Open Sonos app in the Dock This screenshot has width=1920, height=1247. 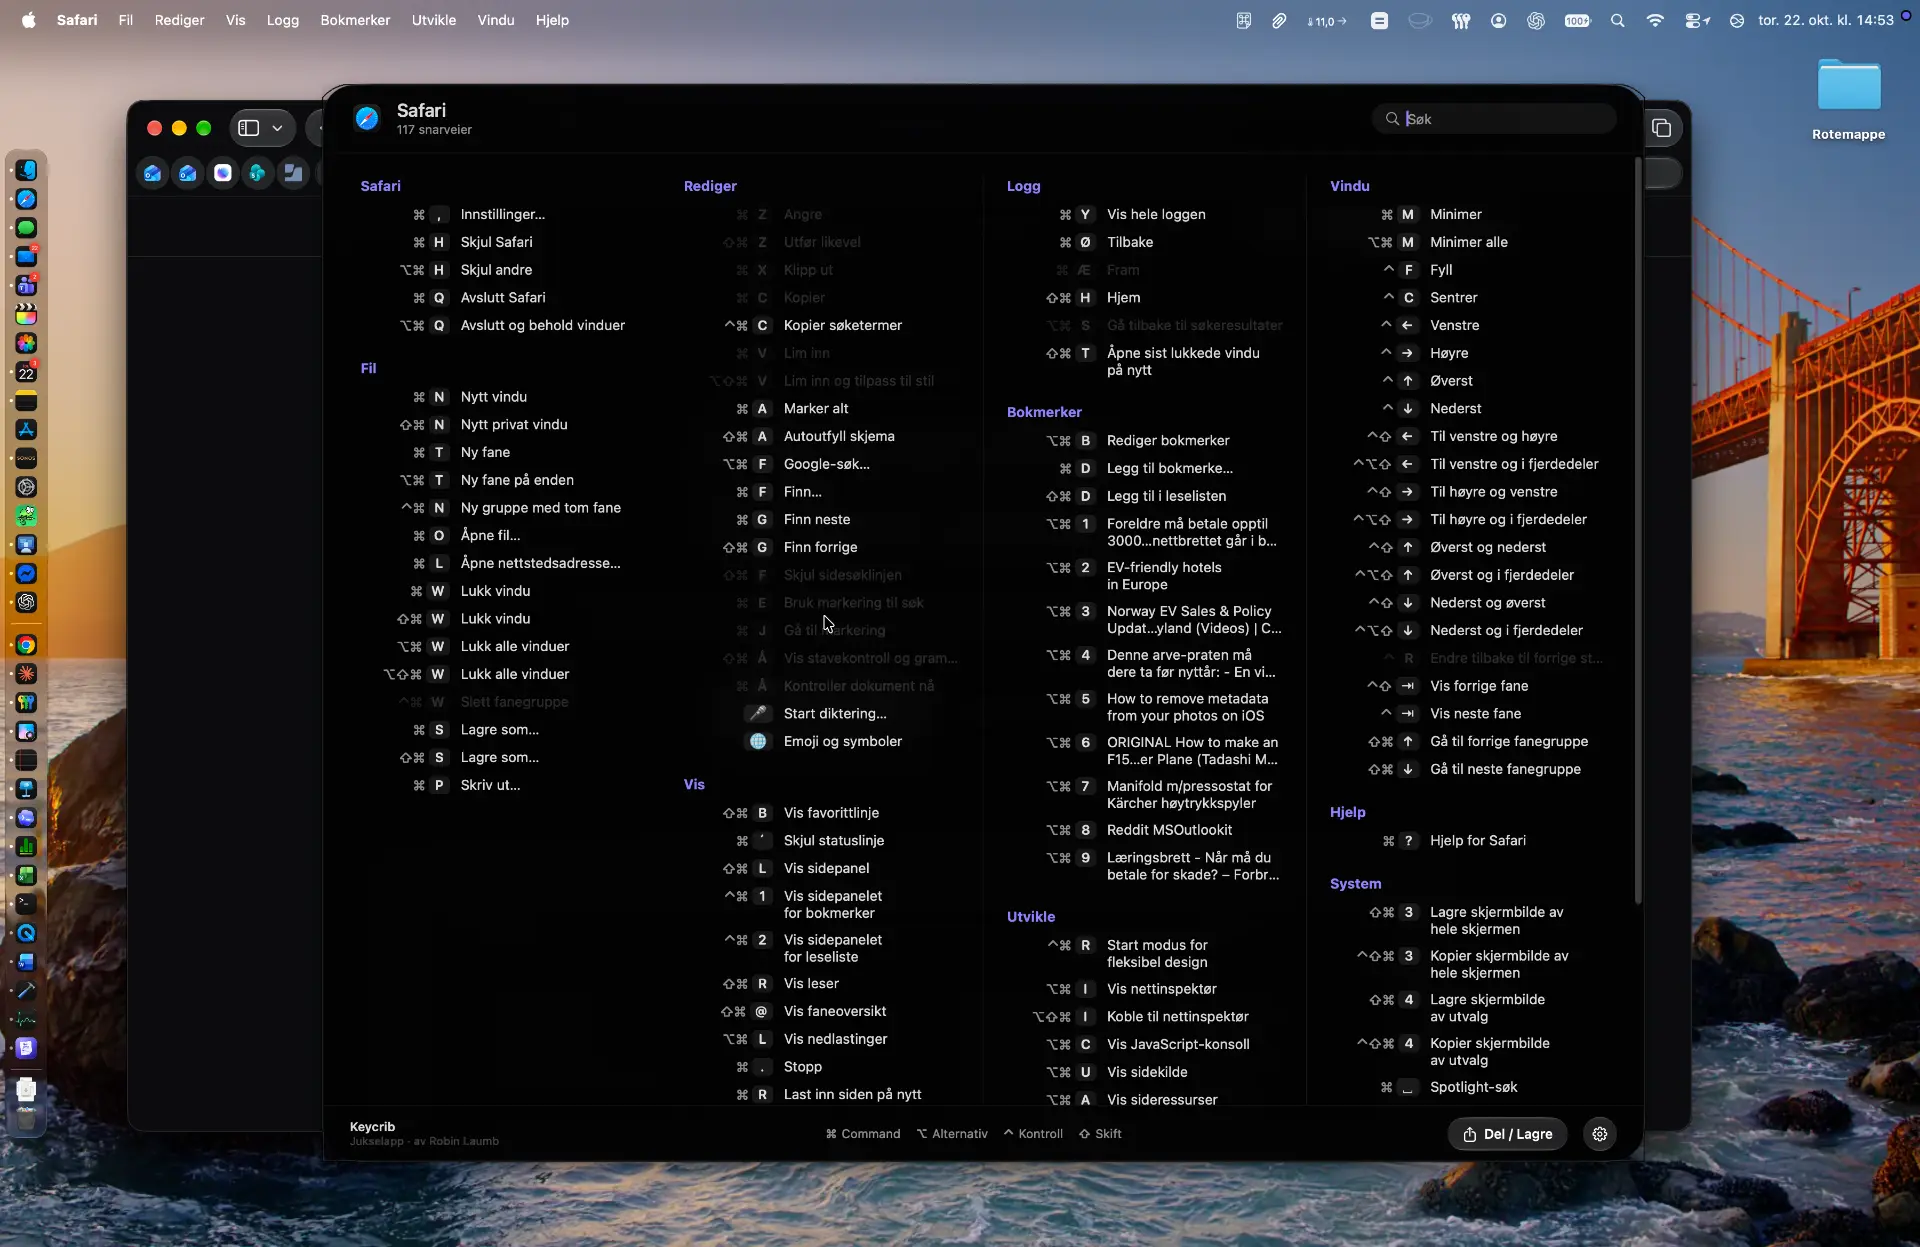(27, 458)
